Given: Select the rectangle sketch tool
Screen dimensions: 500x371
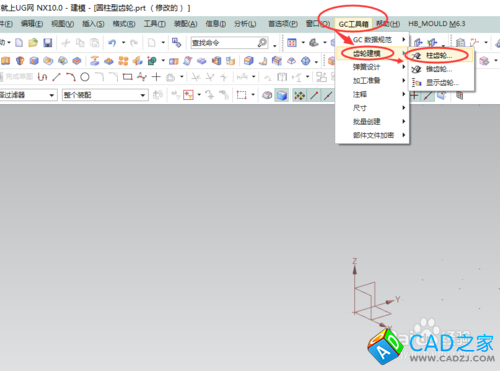Looking at the screenshot, I should point(127,77).
